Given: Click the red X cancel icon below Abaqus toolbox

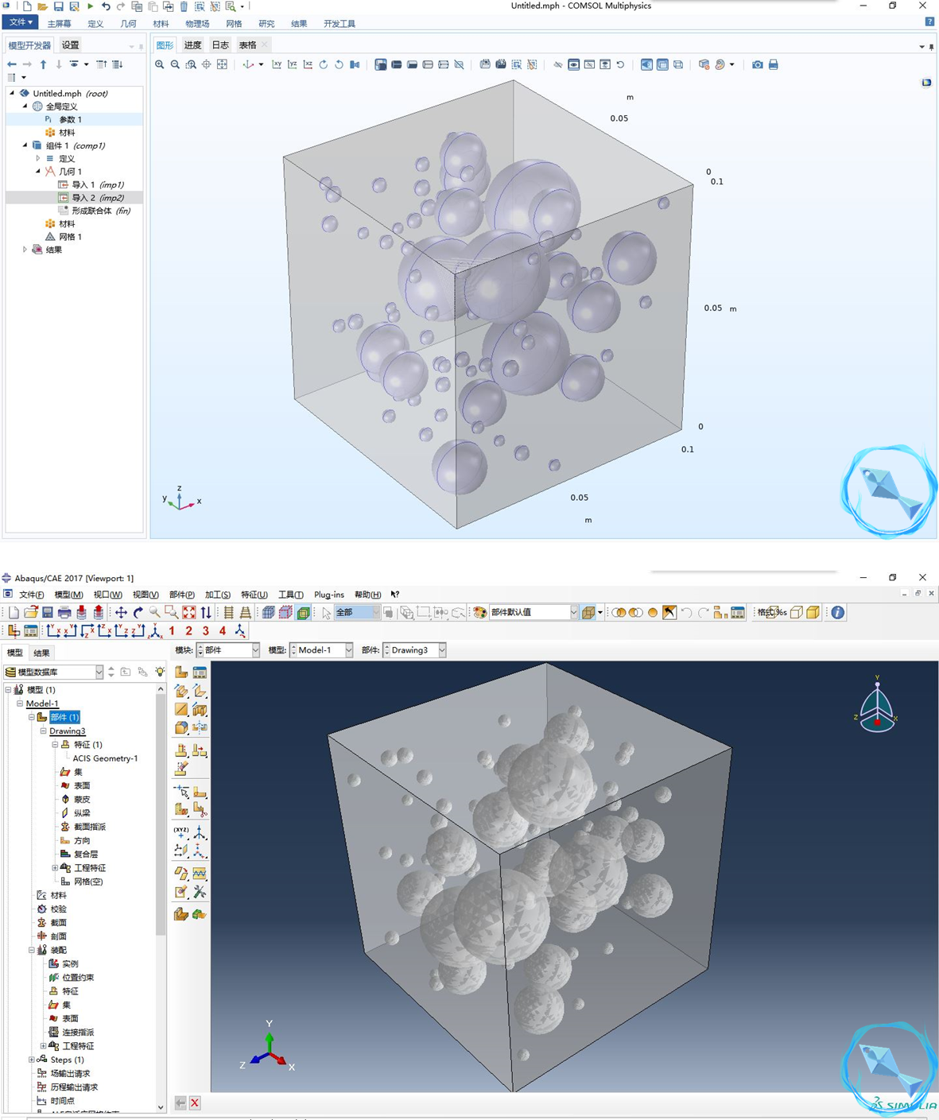Looking at the screenshot, I should (195, 1102).
